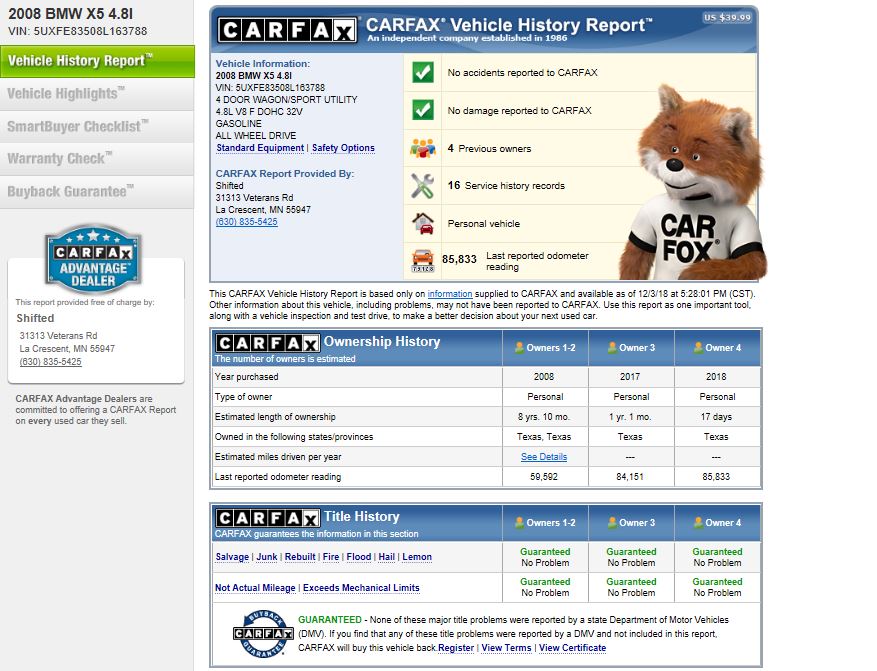The image size is (877, 671).
Task: Open See Details for miles per year
Action: [x=544, y=457]
